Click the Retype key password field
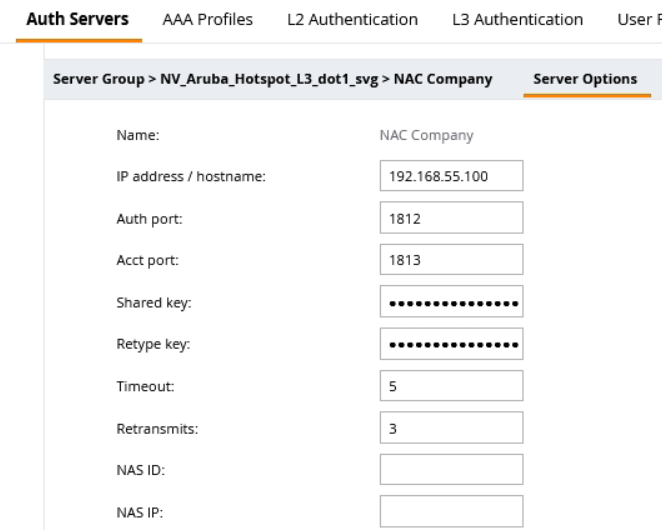Image resolution: width=662 pixels, height=530 pixels. [451, 344]
